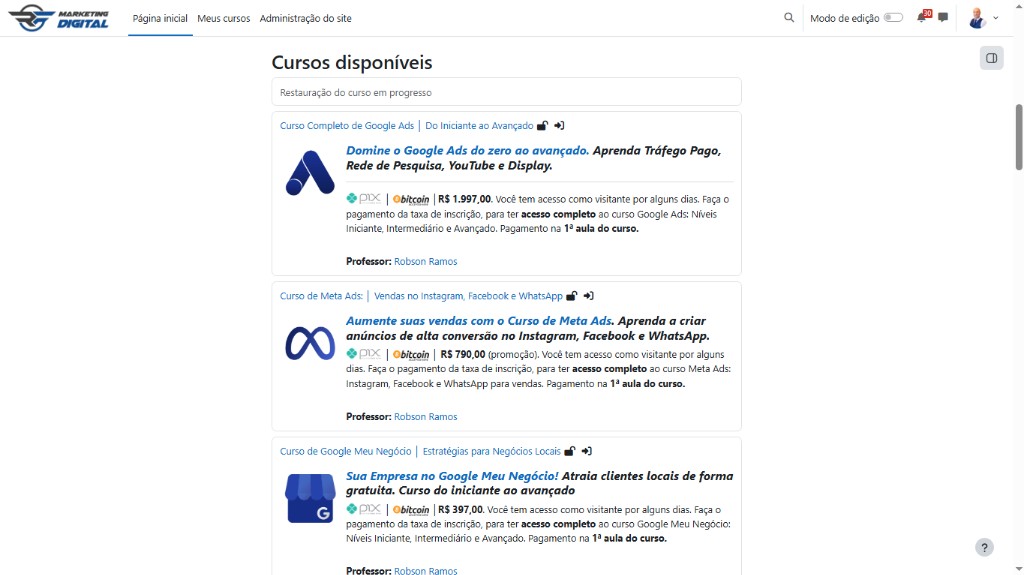Click the user profile avatar

point(977,18)
